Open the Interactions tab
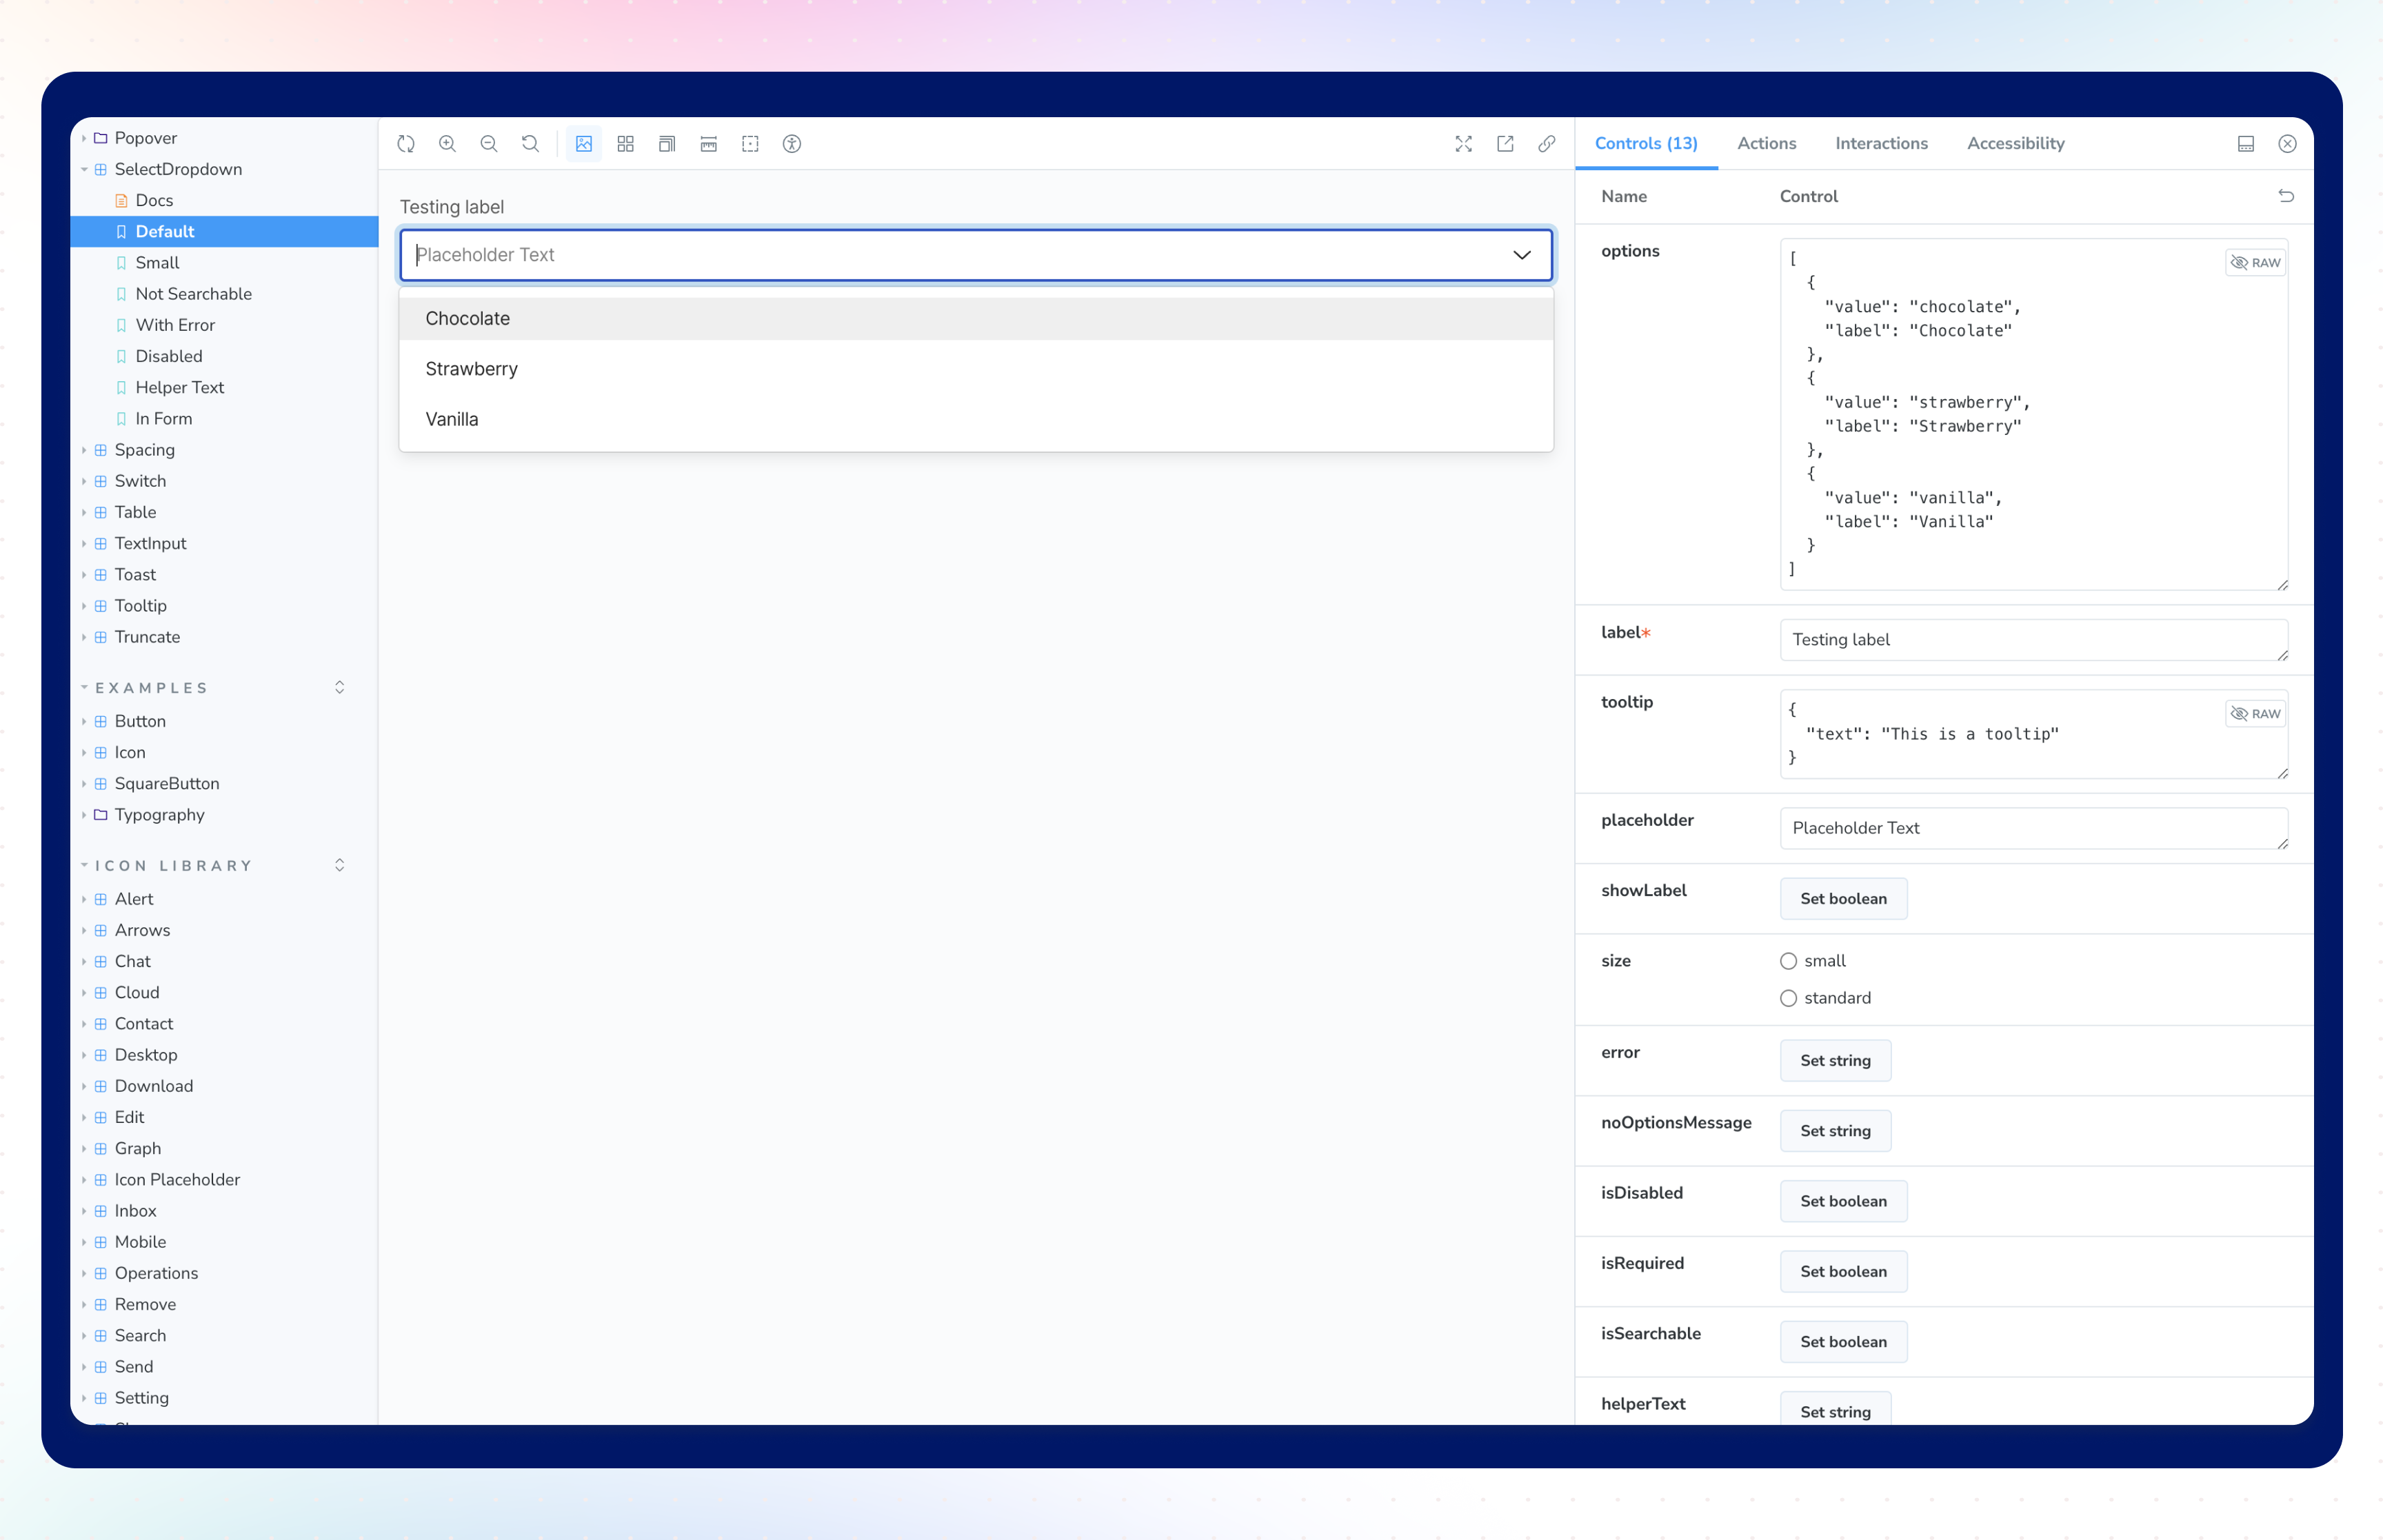This screenshot has height=1540, width=2383. 1881,144
